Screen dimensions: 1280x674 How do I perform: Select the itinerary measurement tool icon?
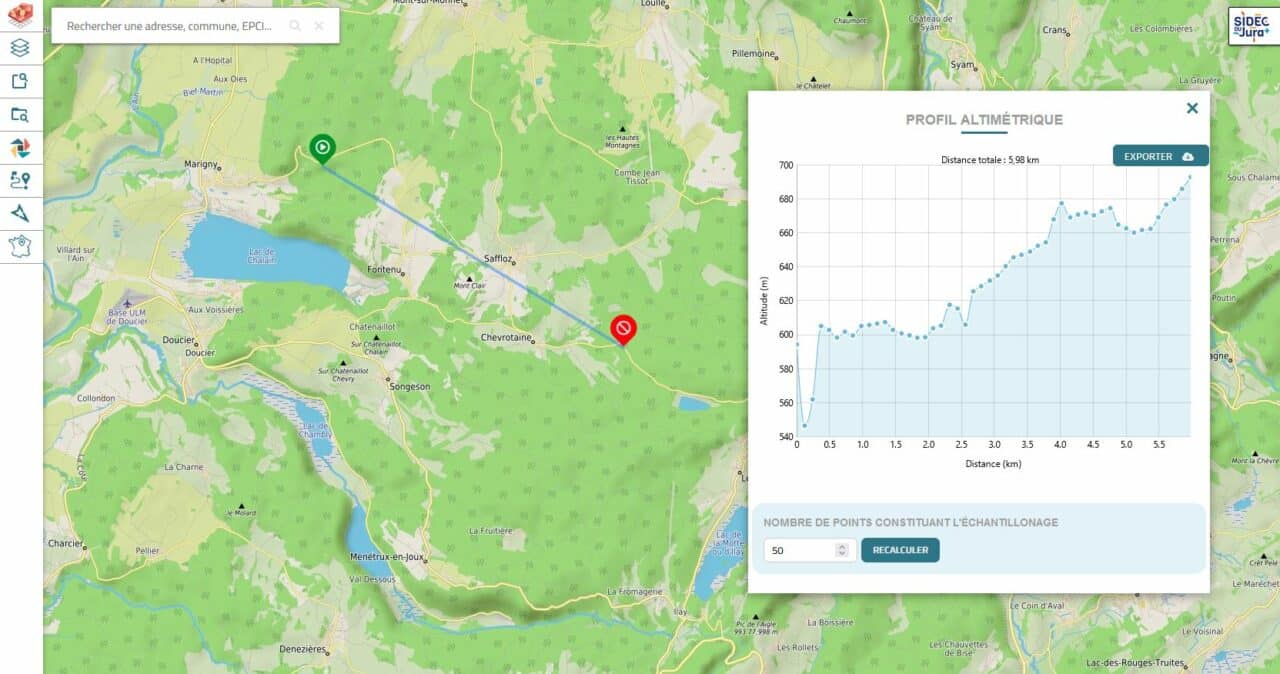tap(20, 181)
